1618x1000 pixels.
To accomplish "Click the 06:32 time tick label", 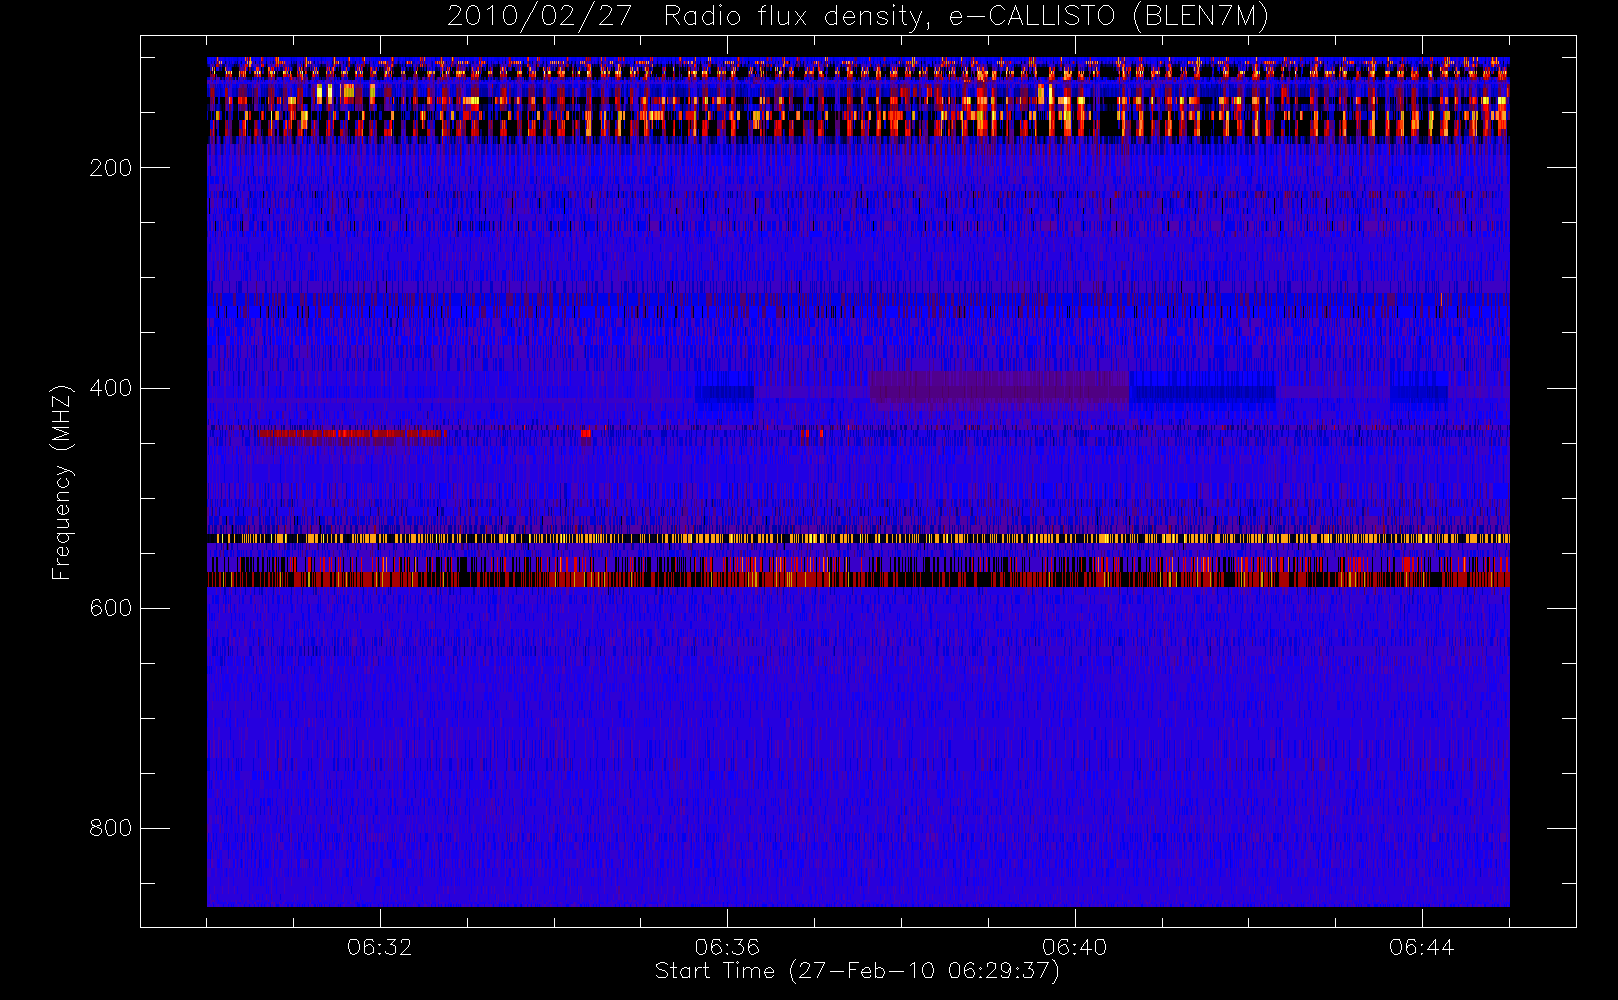I will click(x=380, y=947).
